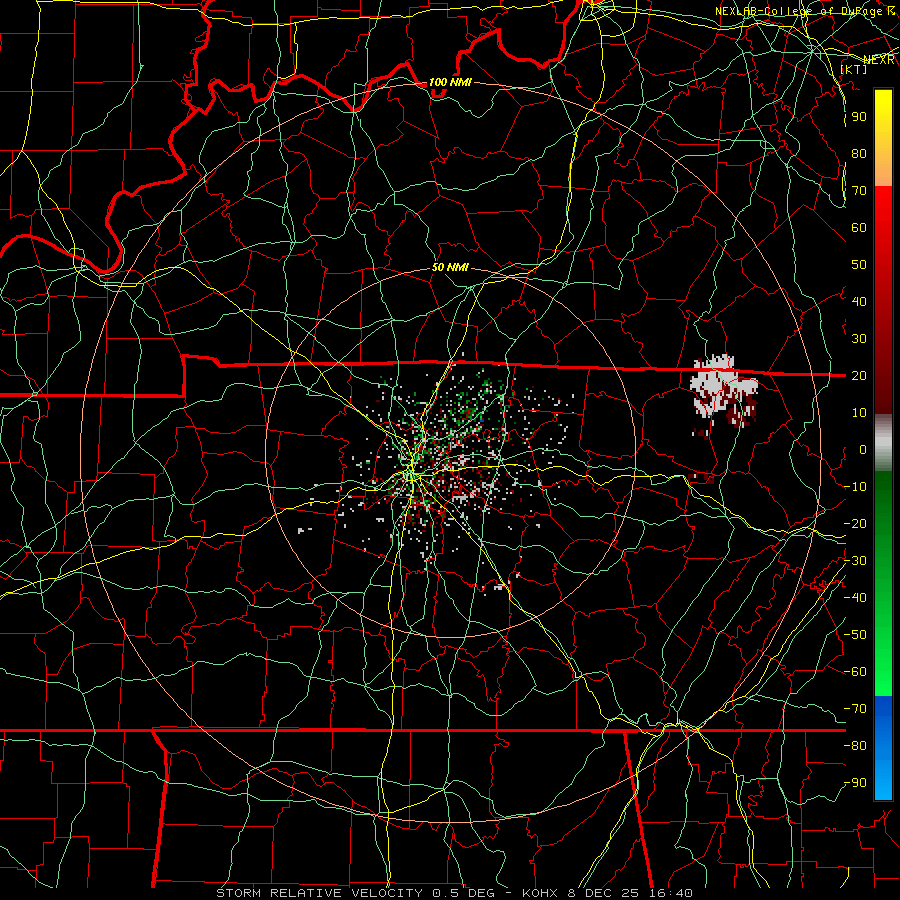Click the "80" label on the velocity scale
Screen dimensions: 900x900
859,153
